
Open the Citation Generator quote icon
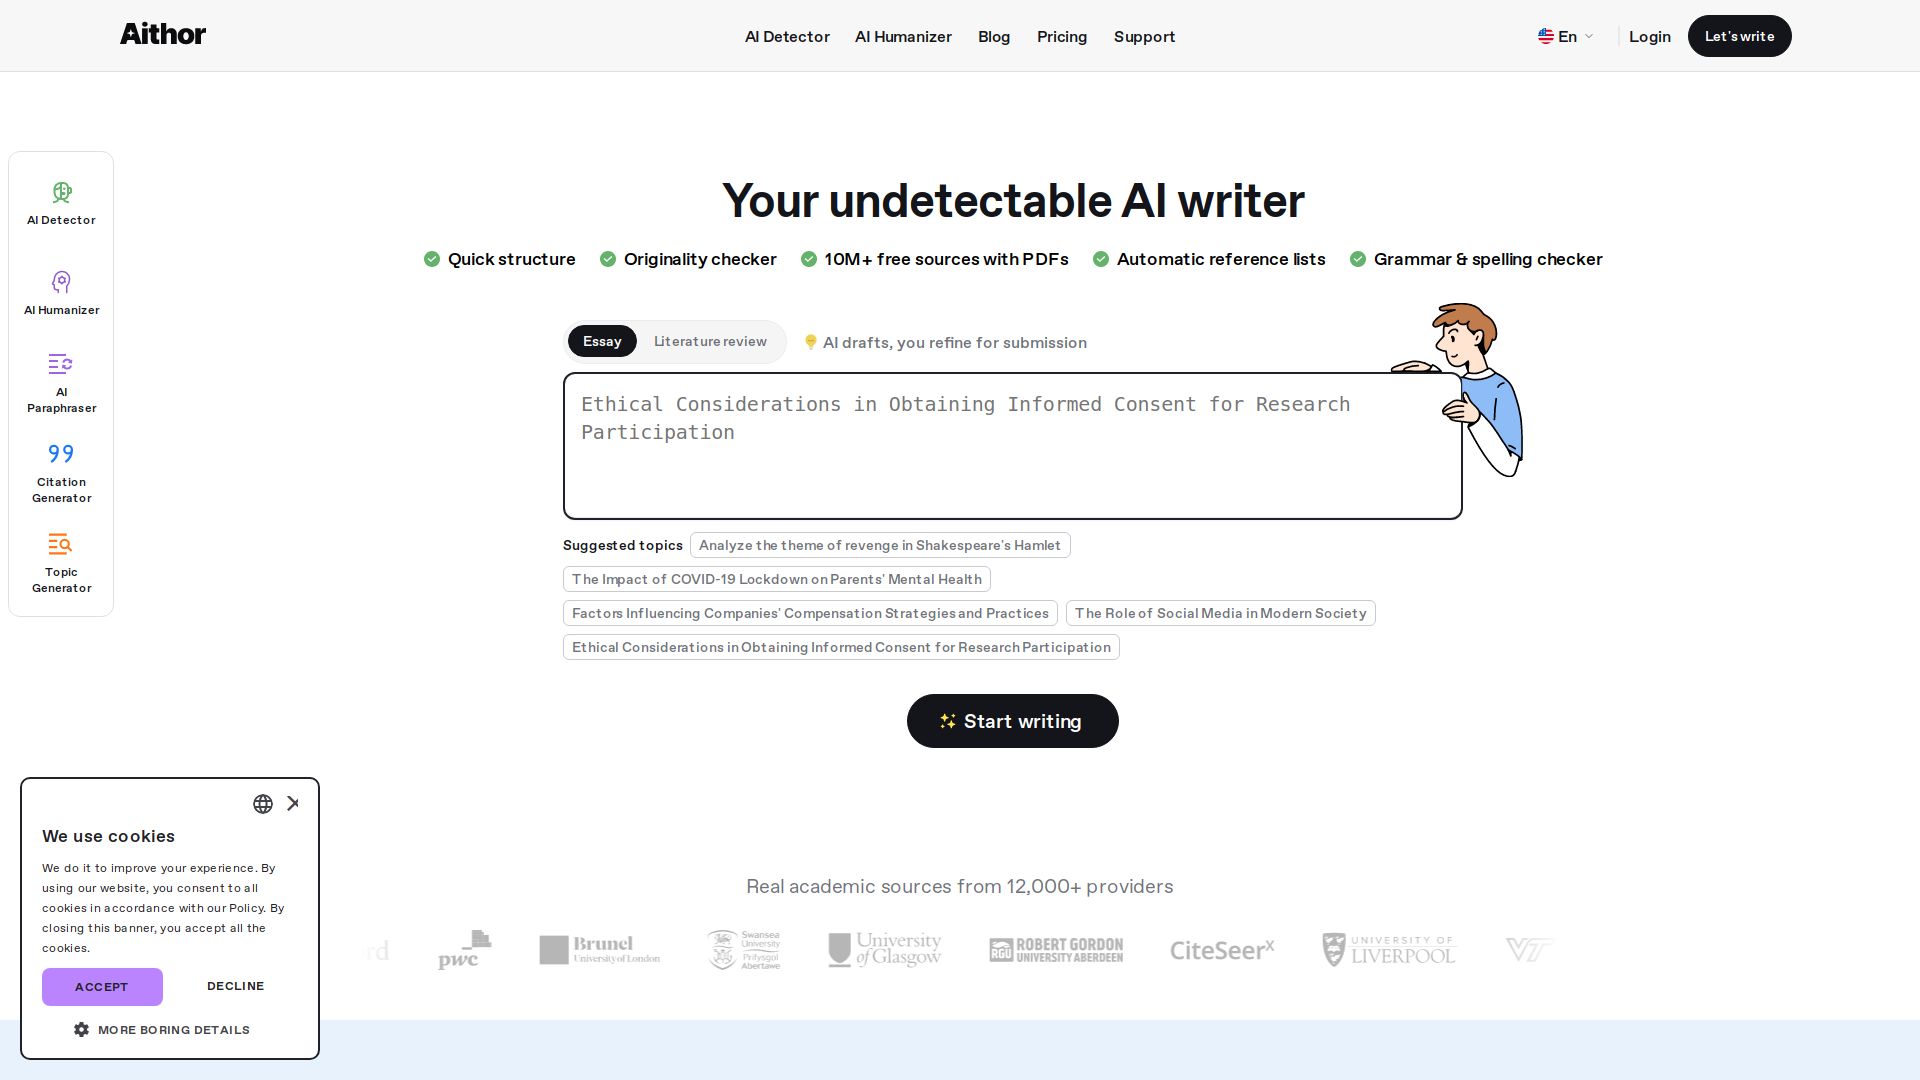point(61,454)
